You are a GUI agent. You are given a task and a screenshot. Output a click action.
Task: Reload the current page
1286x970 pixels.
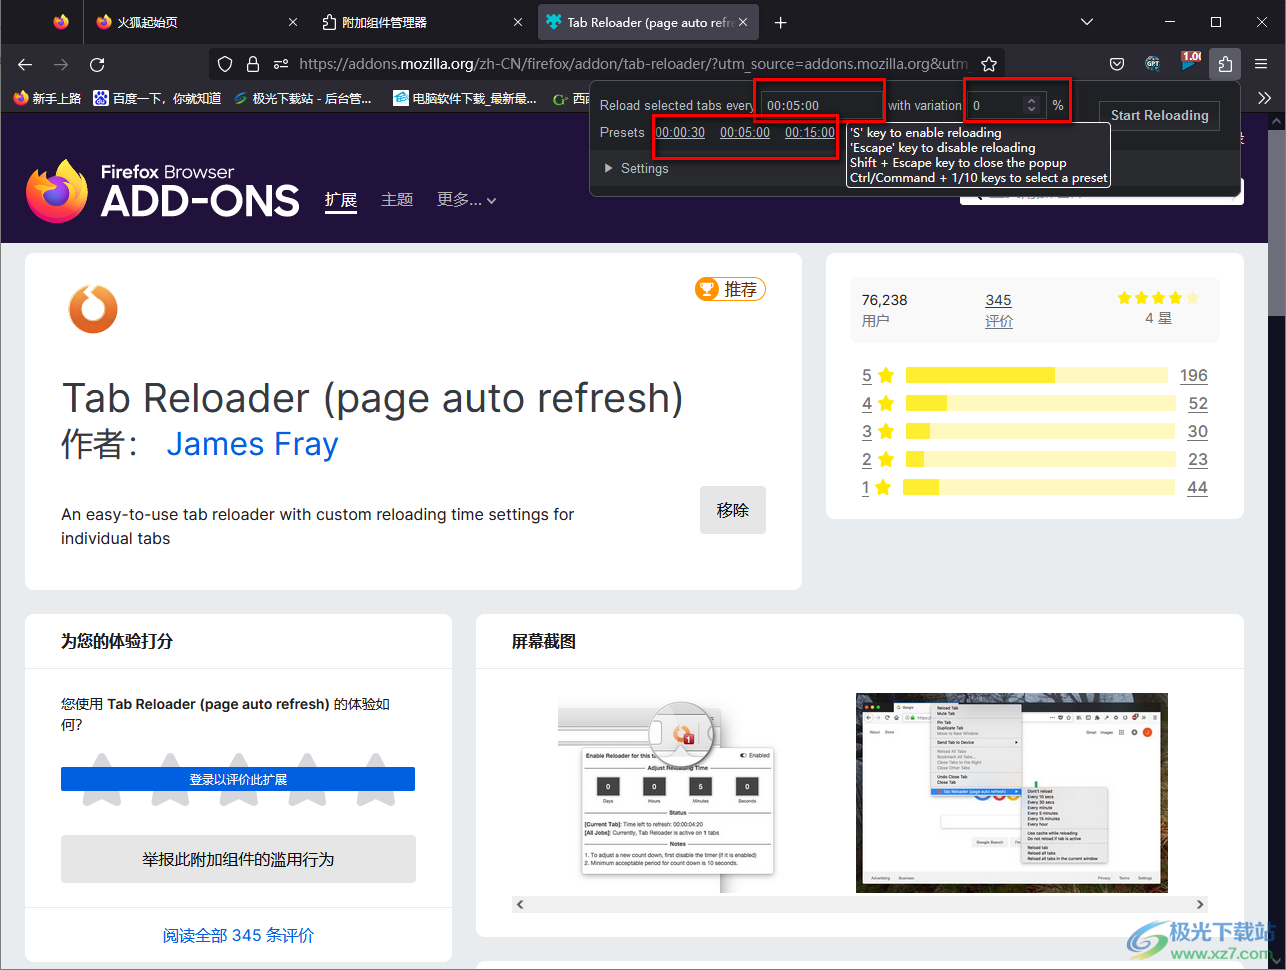tap(97, 64)
